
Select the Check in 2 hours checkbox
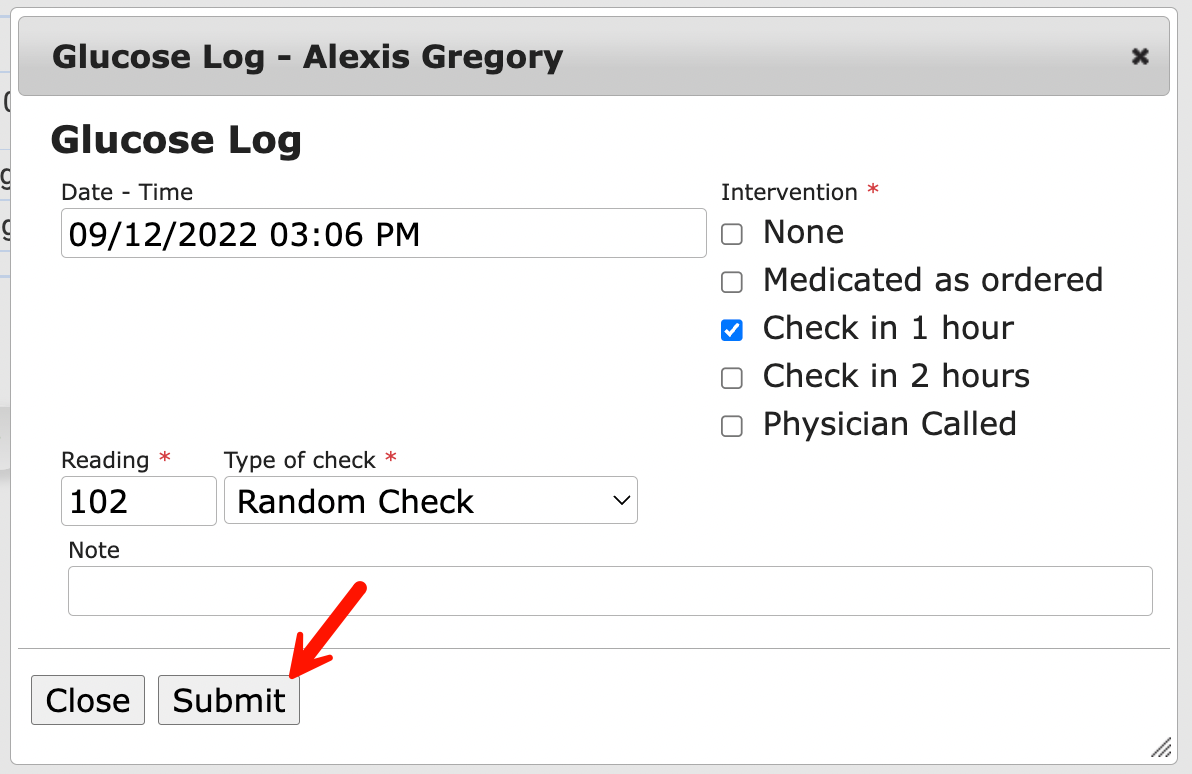pos(732,379)
